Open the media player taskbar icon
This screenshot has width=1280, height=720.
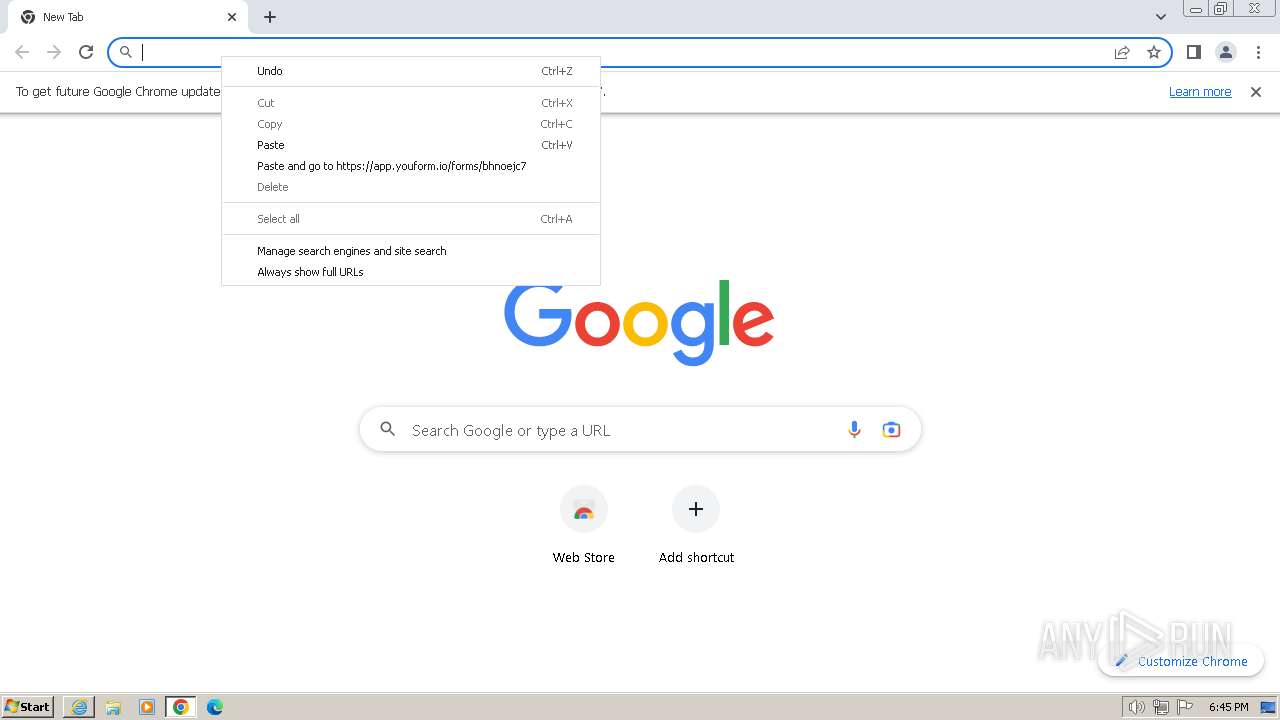coord(147,707)
